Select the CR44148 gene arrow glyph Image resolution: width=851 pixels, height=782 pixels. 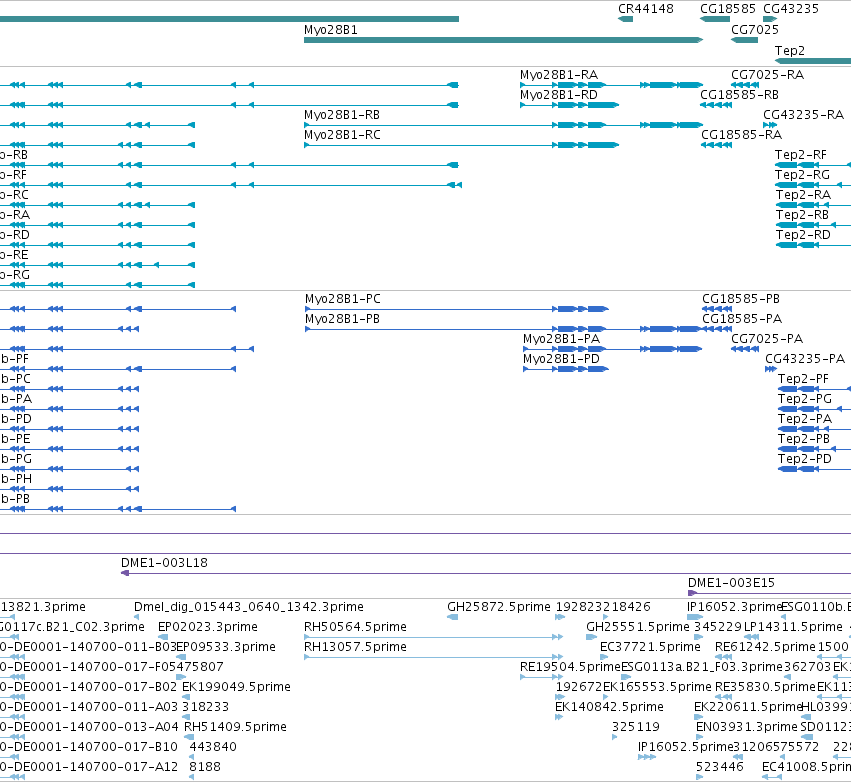(x=625, y=19)
